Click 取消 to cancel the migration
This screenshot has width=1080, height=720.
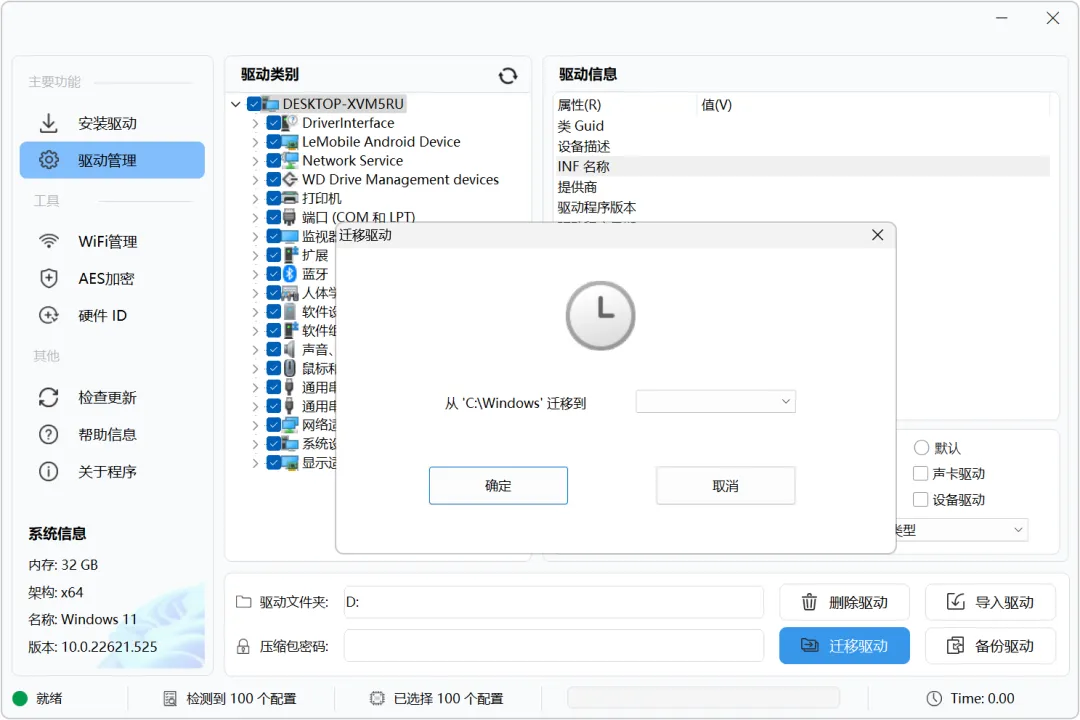(725, 486)
